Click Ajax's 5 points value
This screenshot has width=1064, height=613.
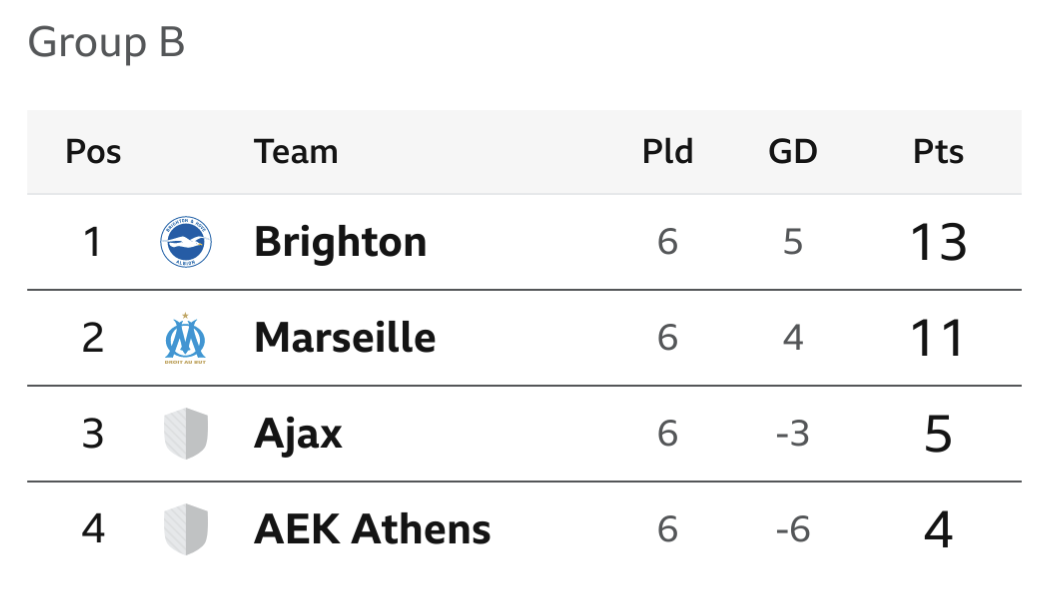click(x=938, y=434)
